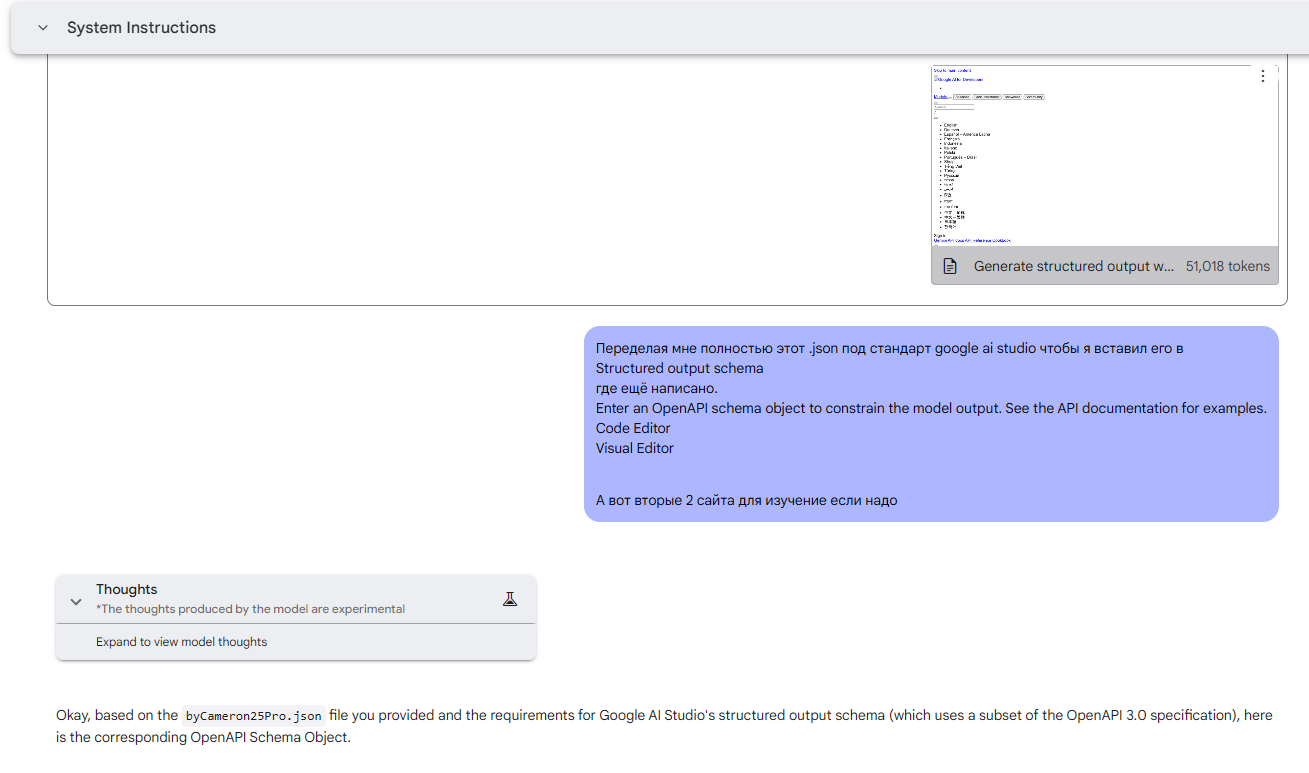Viewport: 1309px width, 773px height.
Task: Click the 'Structured output schema' text in message
Action: [679, 368]
